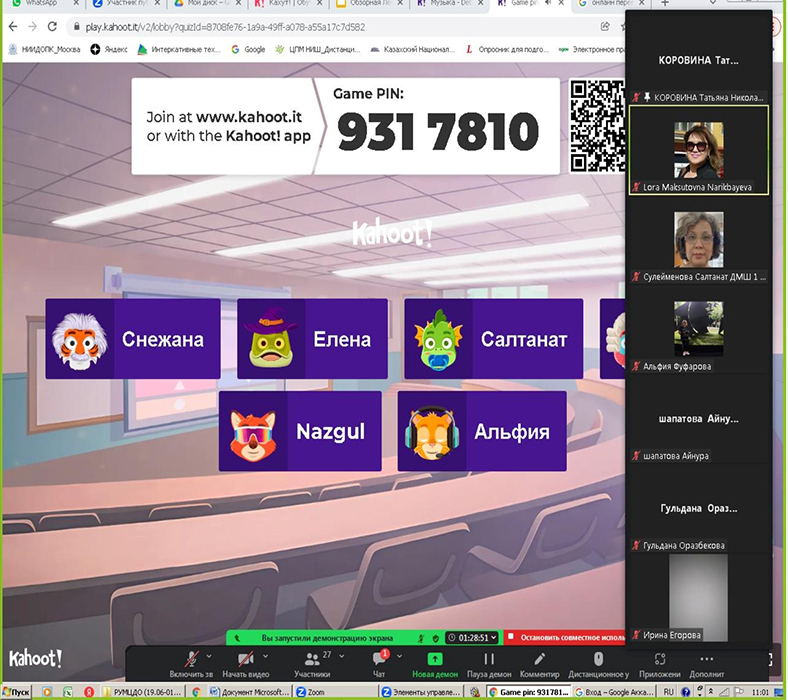Open the Google bookmark in bookmarks bar
Screen dimensions: 788x700
coord(248,49)
